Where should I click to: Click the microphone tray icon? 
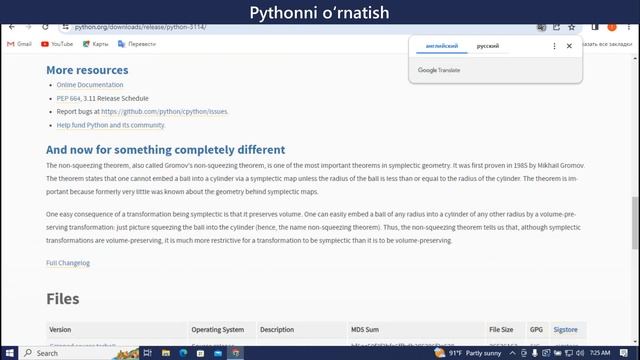click(x=535, y=353)
